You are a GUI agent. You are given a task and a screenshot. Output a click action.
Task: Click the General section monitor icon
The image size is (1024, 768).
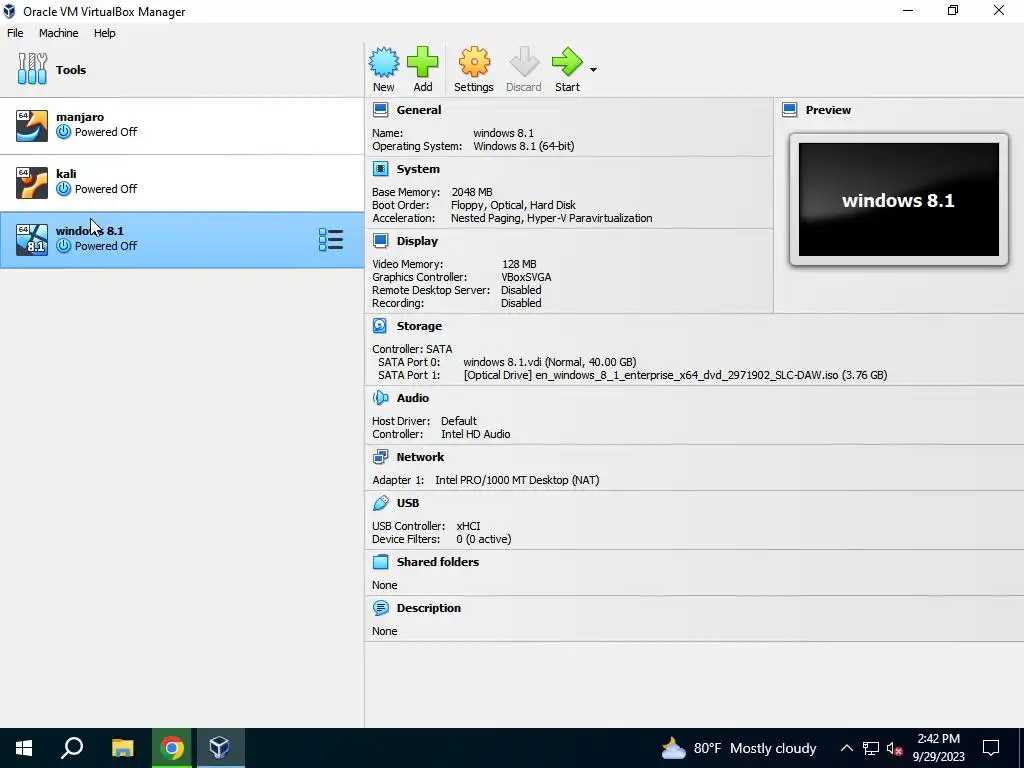coord(380,110)
